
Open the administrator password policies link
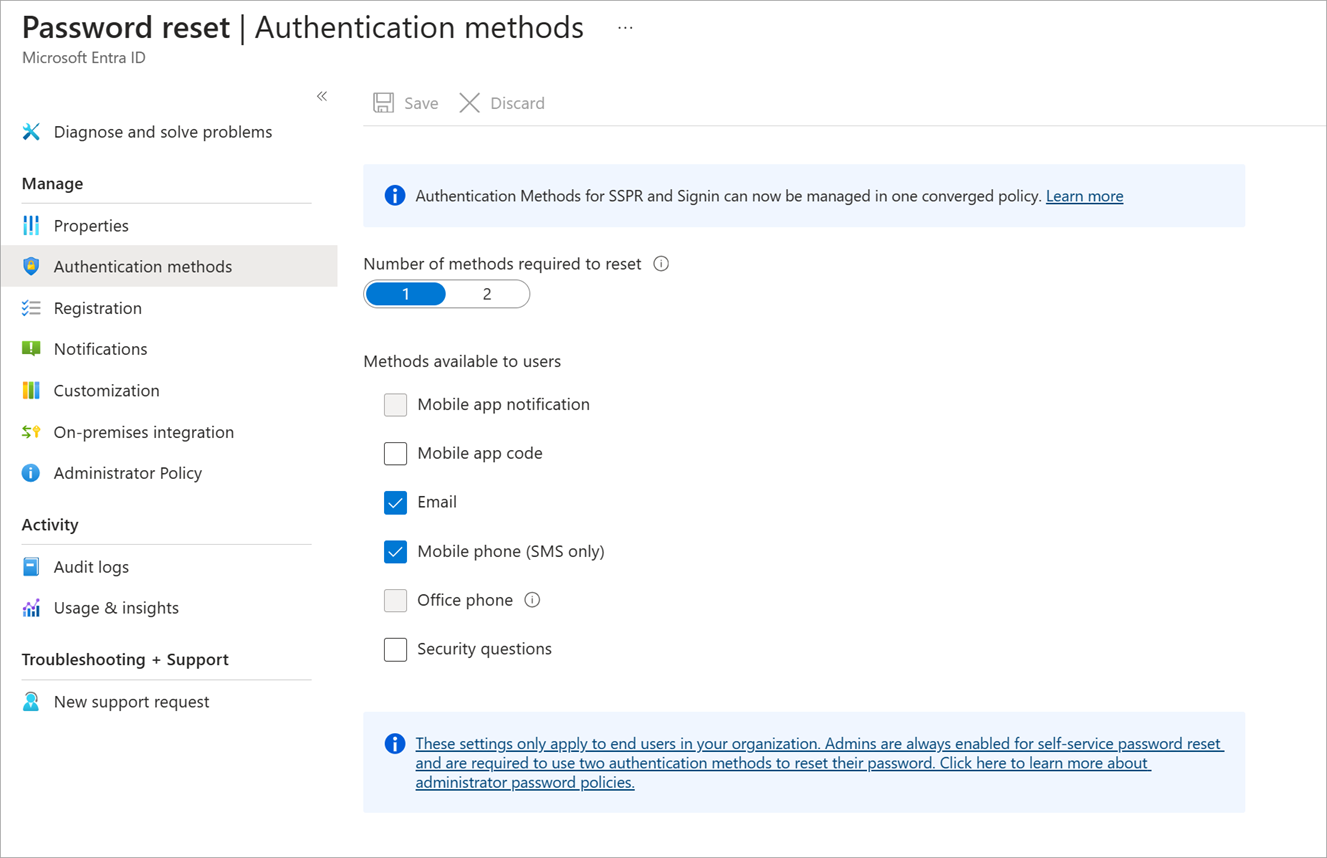coord(820,763)
